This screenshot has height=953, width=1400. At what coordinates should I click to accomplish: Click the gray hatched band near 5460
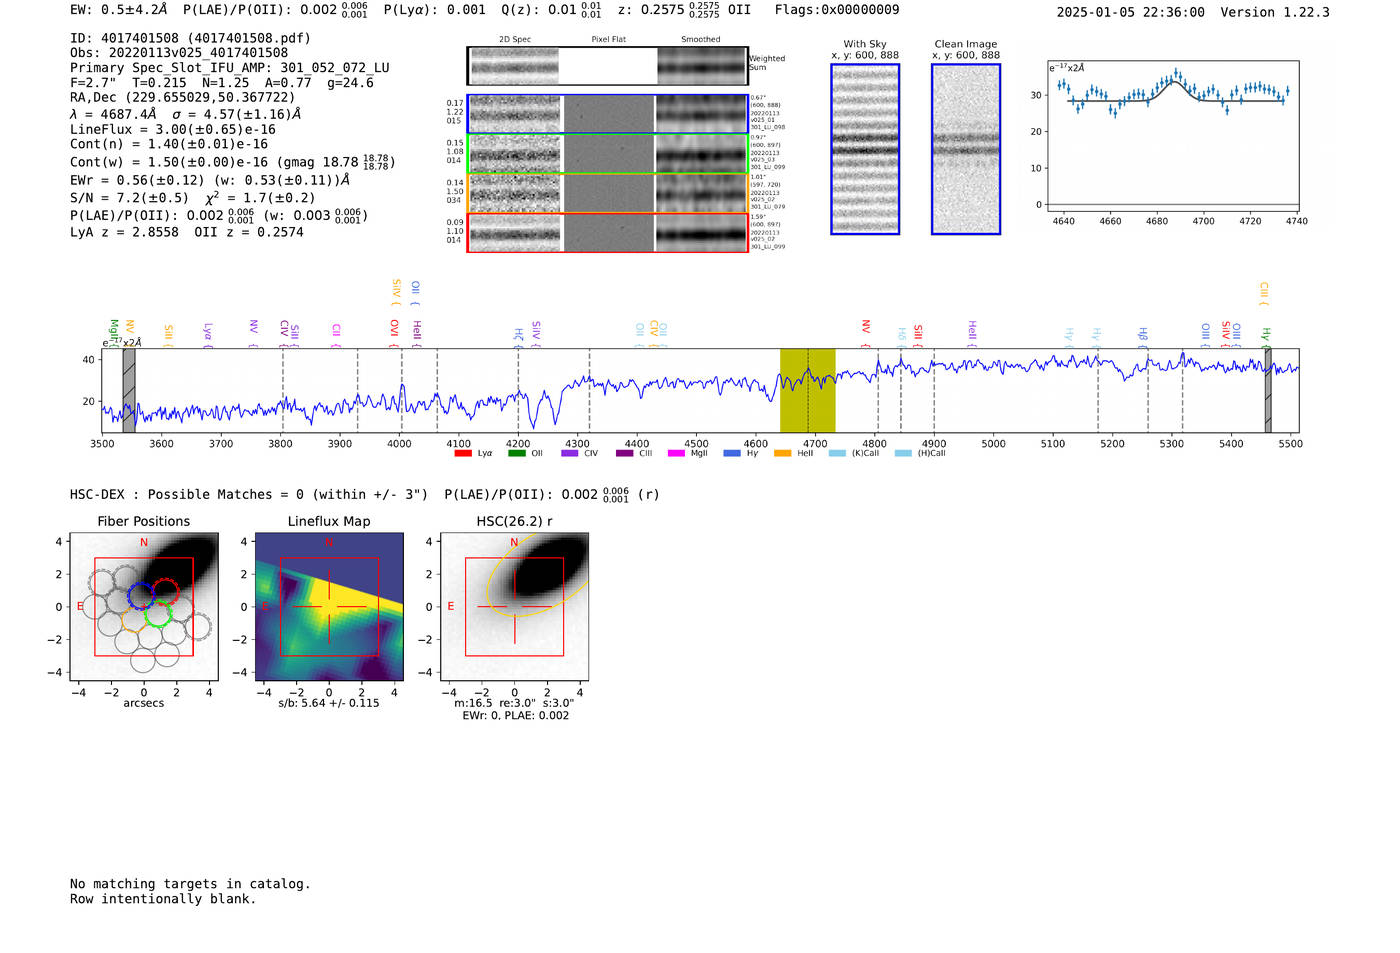tap(1268, 390)
